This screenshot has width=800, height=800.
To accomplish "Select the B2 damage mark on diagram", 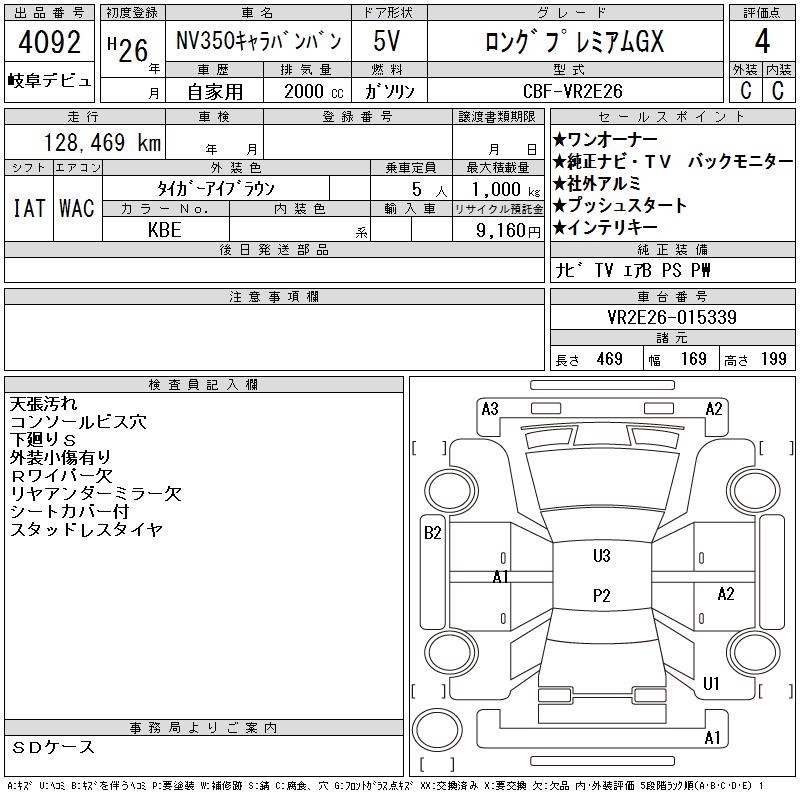I will [x=433, y=533].
